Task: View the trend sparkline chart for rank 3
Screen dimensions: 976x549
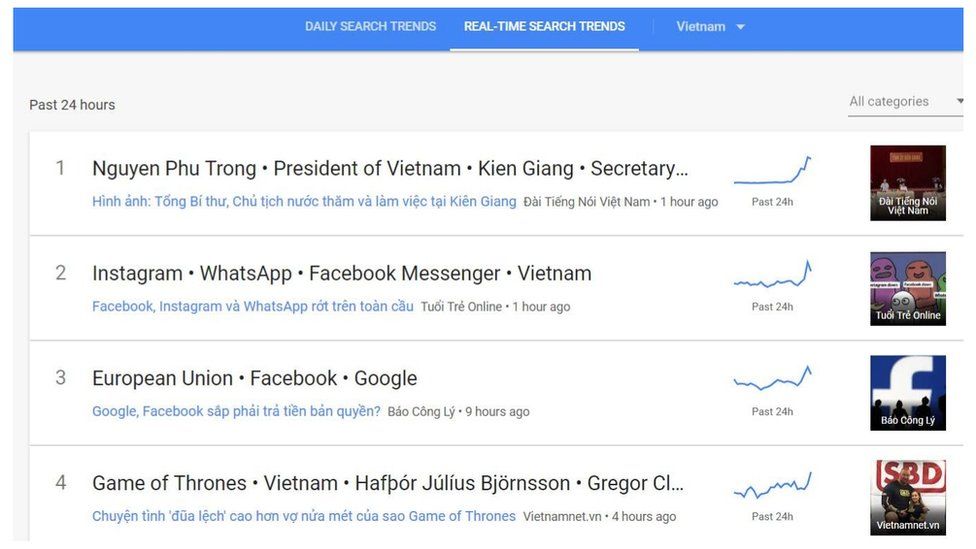Action: 772,381
